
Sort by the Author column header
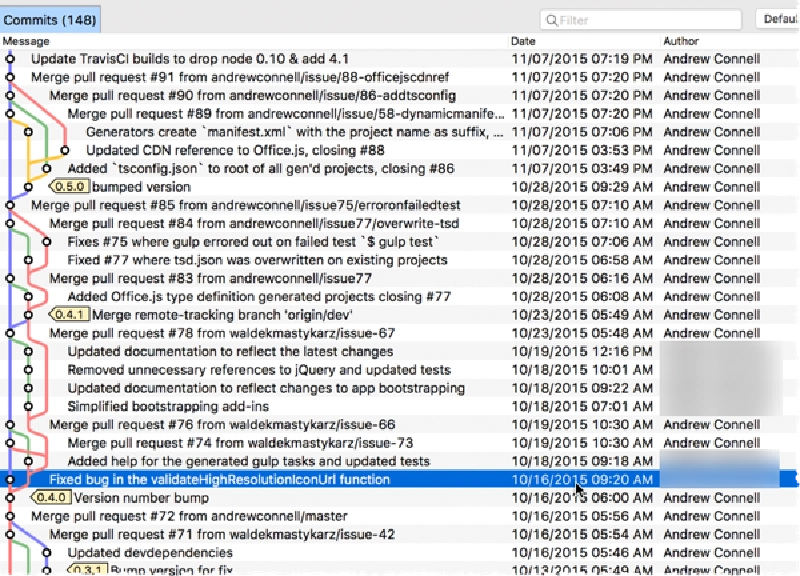click(x=681, y=41)
